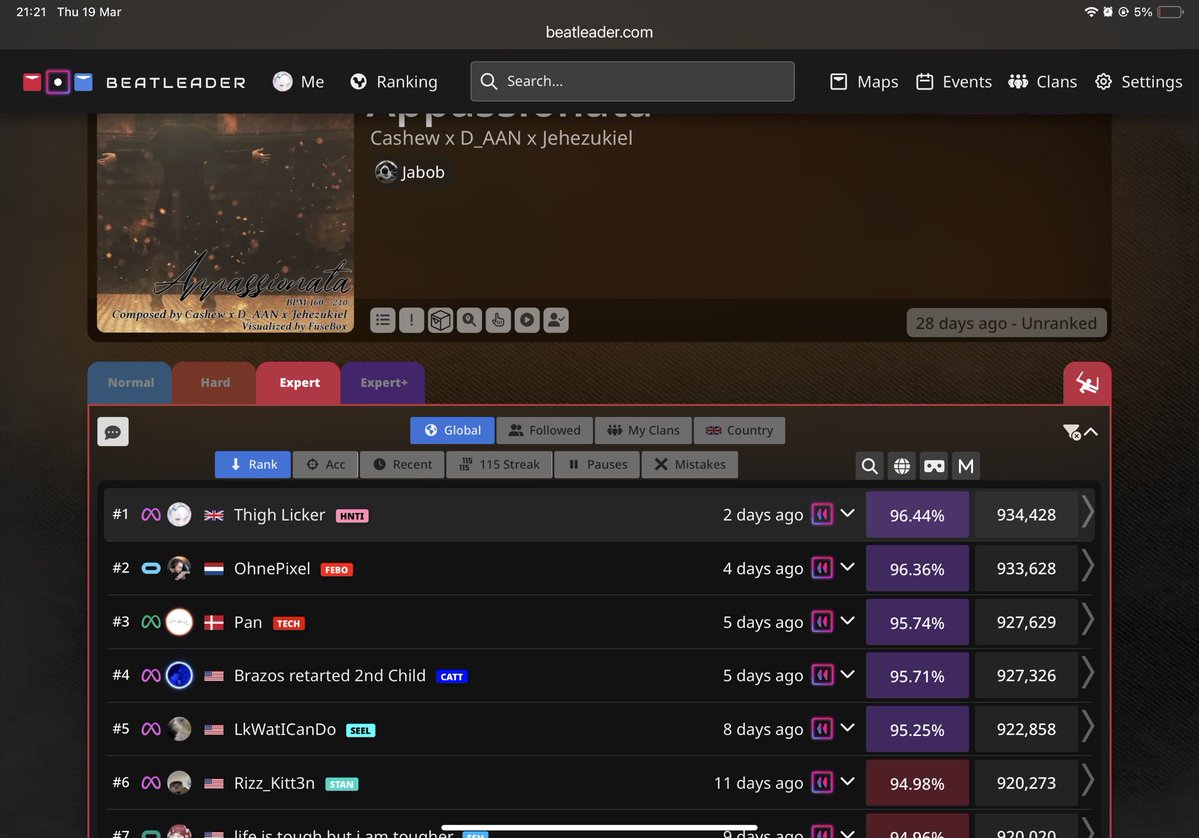Viewport: 1199px width, 838px height.
Task: Collapse the leaderboard filters with the up chevron
Action: click(1091, 432)
